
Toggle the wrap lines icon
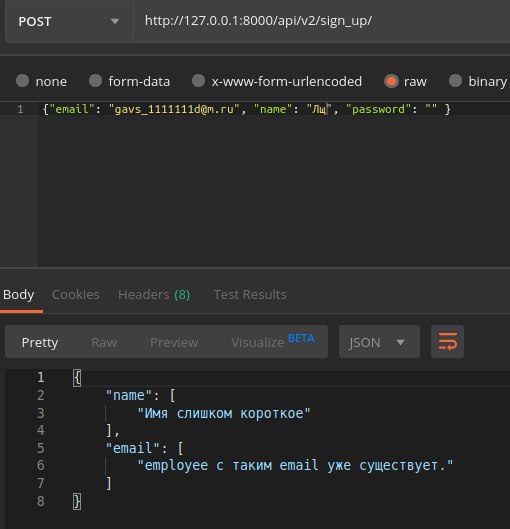point(447,342)
